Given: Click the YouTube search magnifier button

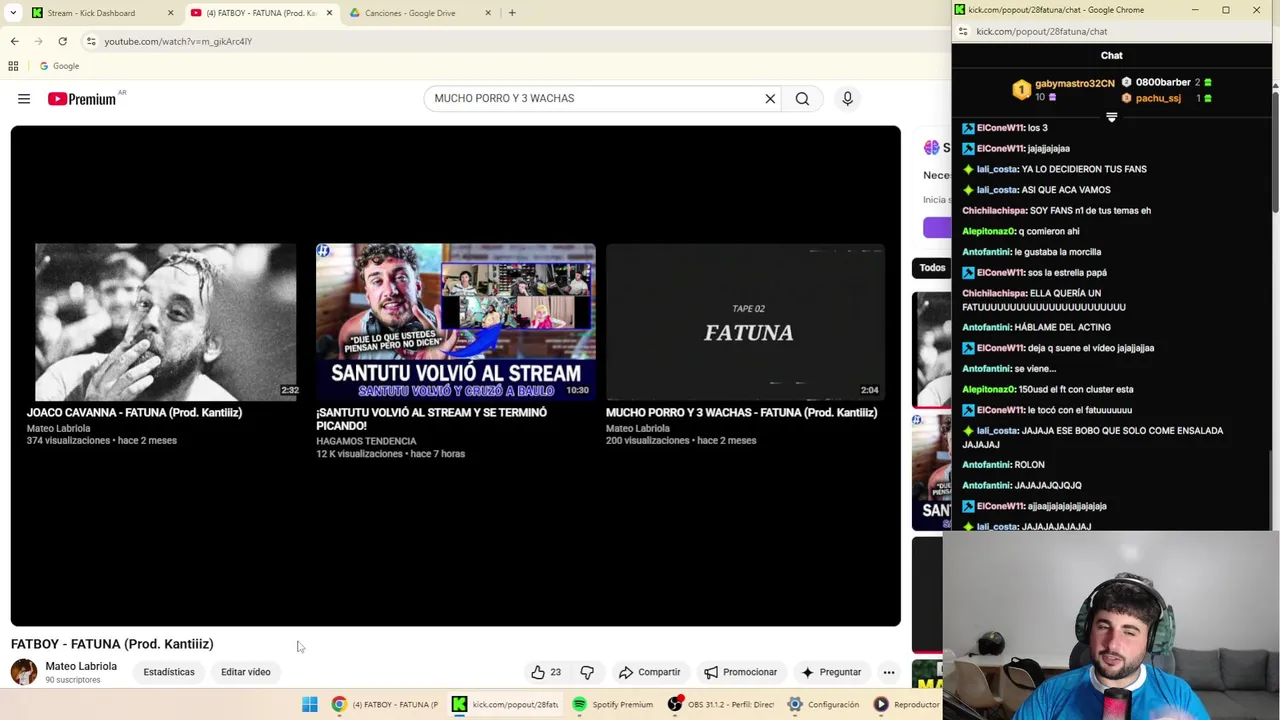Looking at the screenshot, I should [802, 99].
